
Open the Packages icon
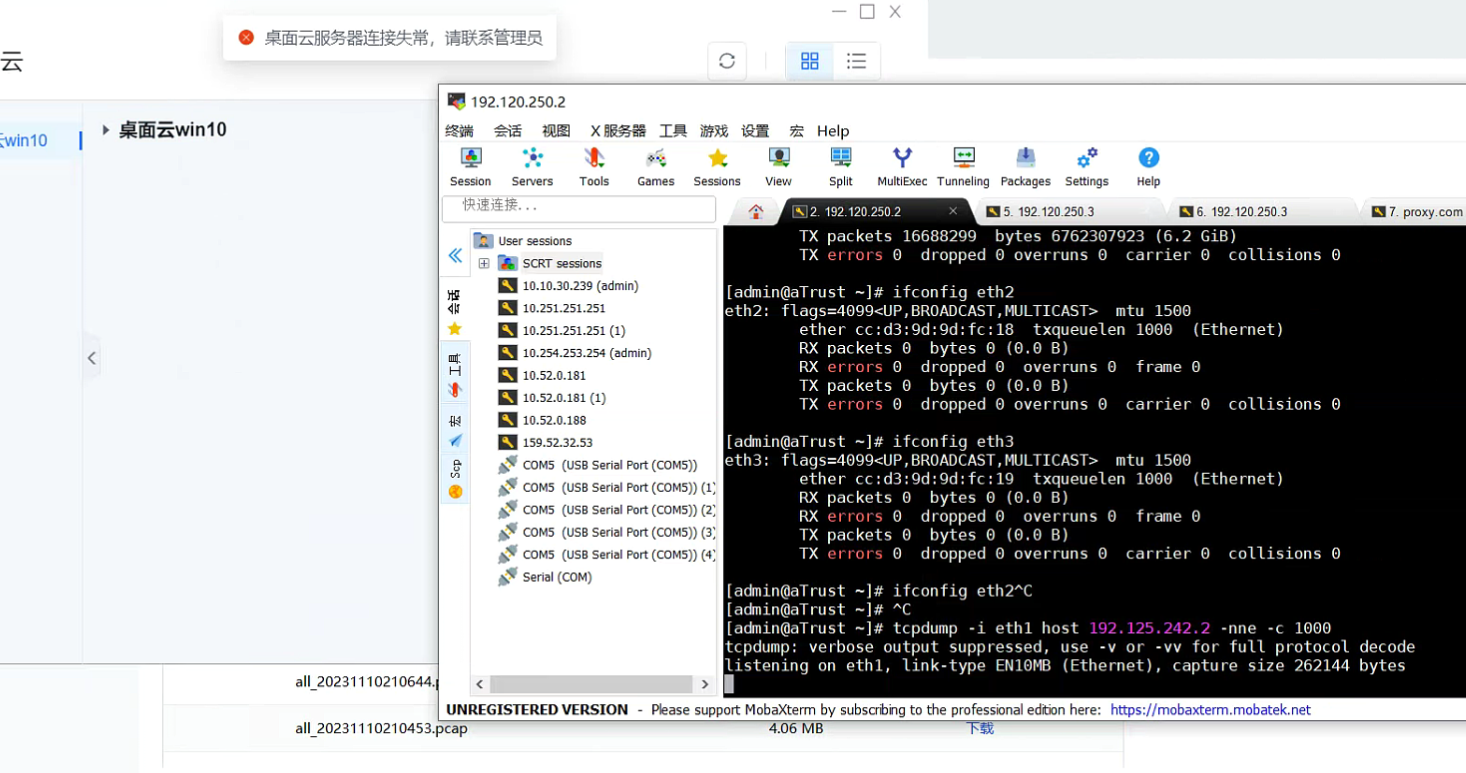pos(1025,167)
